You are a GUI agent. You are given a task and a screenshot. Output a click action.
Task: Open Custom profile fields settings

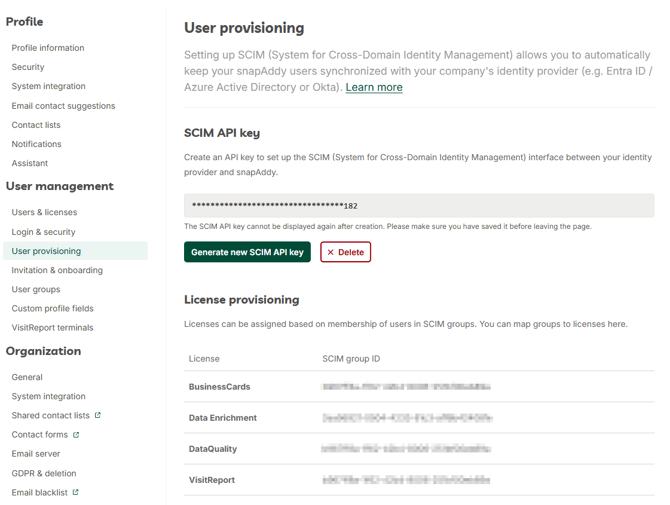click(x=52, y=308)
